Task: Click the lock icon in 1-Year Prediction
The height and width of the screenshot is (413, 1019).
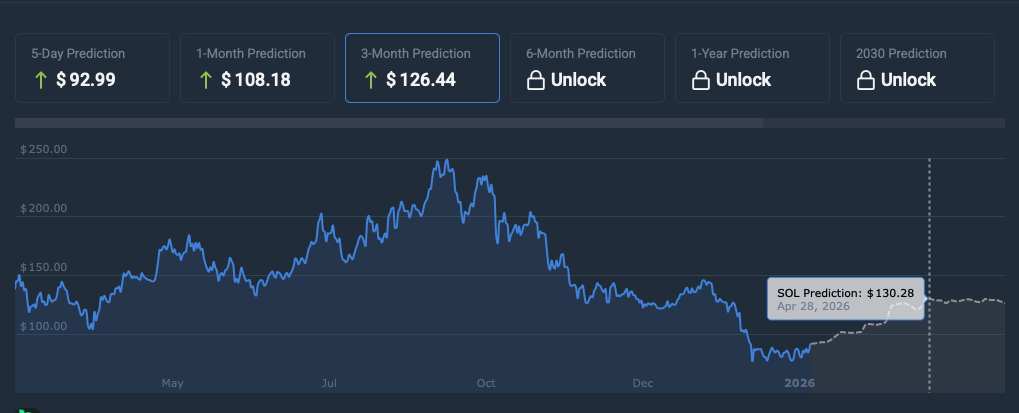Action: point(700,80)
